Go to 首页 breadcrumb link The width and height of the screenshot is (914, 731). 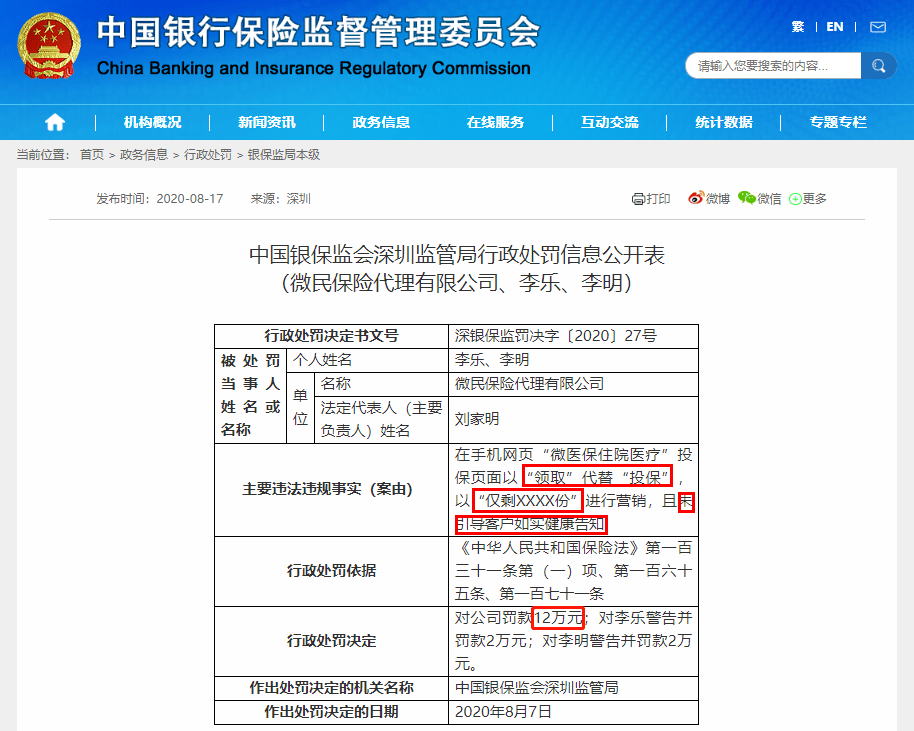(92, 154)
